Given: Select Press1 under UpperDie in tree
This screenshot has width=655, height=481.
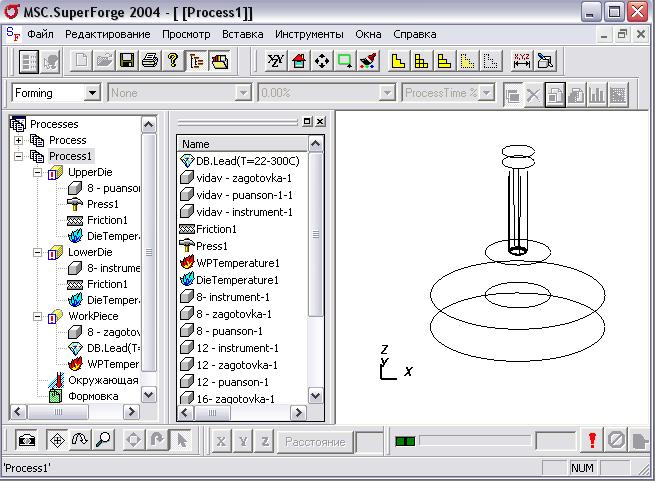Looking at the screenshot, I should (x=103, y=204).
